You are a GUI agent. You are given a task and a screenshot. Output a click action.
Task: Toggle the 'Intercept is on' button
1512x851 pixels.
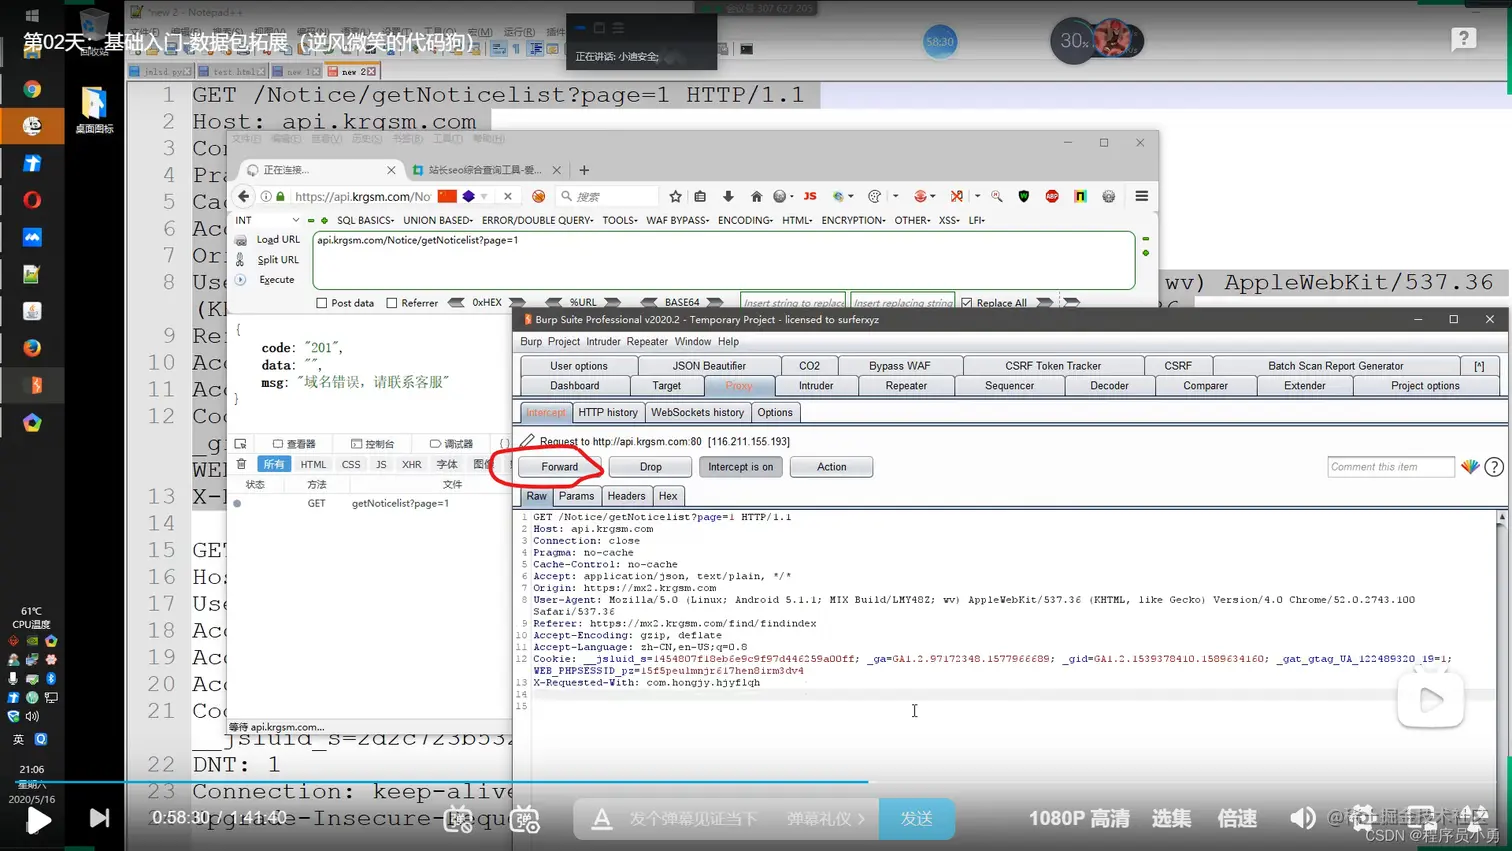740,467
